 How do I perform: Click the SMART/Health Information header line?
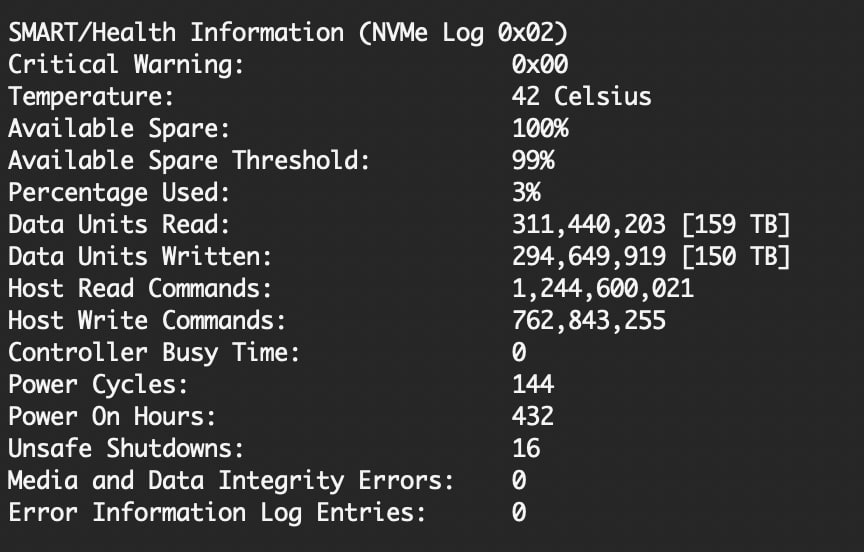[288, 32]
